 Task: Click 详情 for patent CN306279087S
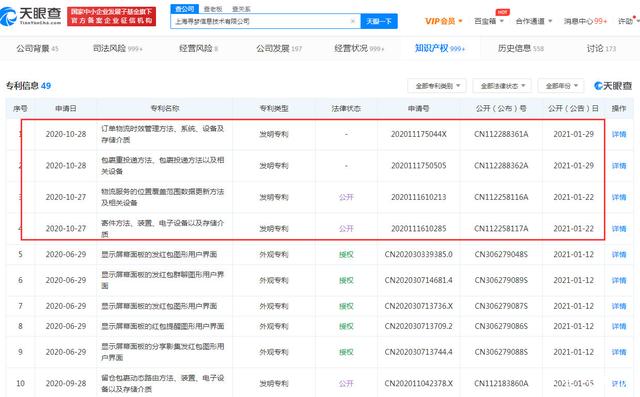pos(619,306)
